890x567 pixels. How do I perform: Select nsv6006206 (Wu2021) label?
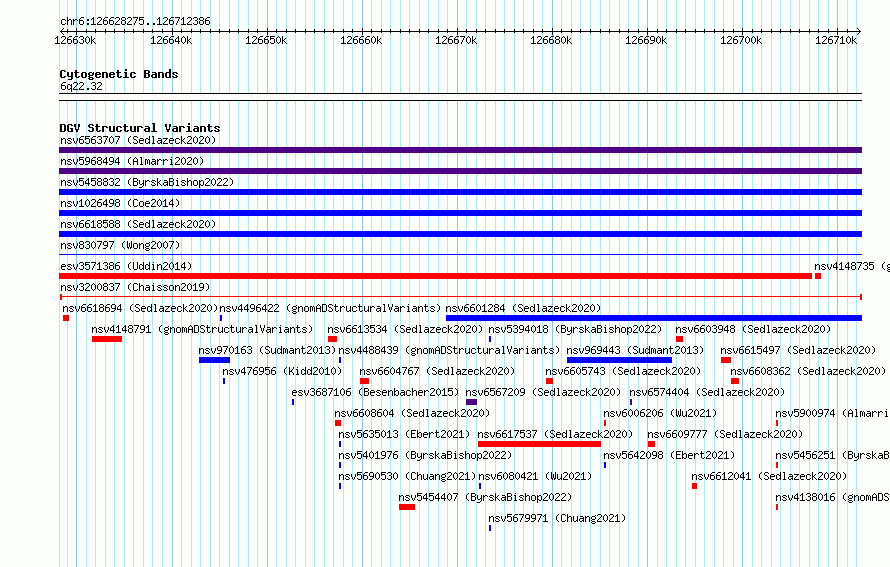[x=660, y=413]
